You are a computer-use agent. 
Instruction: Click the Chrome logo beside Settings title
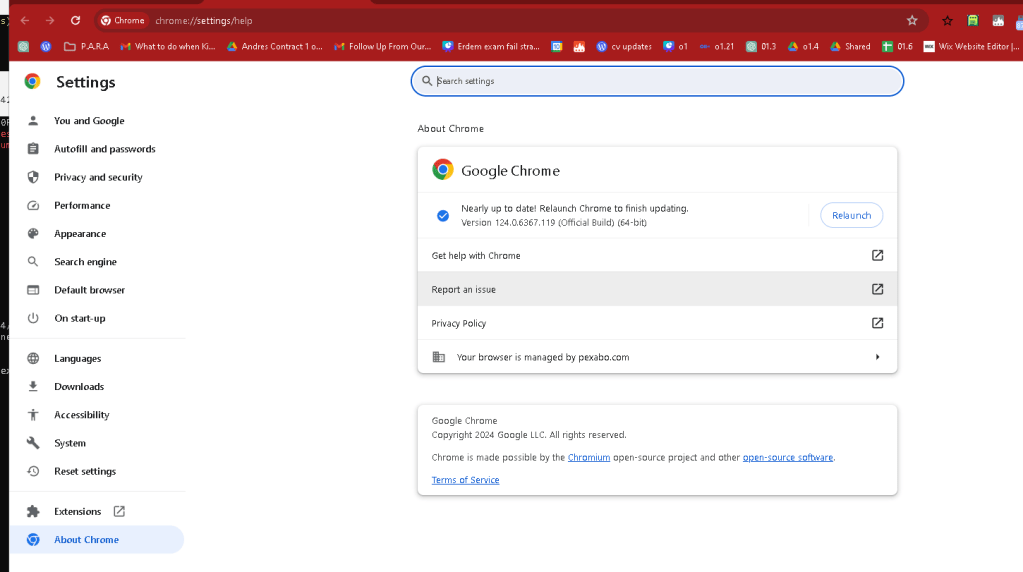click(x=32, y=82)
